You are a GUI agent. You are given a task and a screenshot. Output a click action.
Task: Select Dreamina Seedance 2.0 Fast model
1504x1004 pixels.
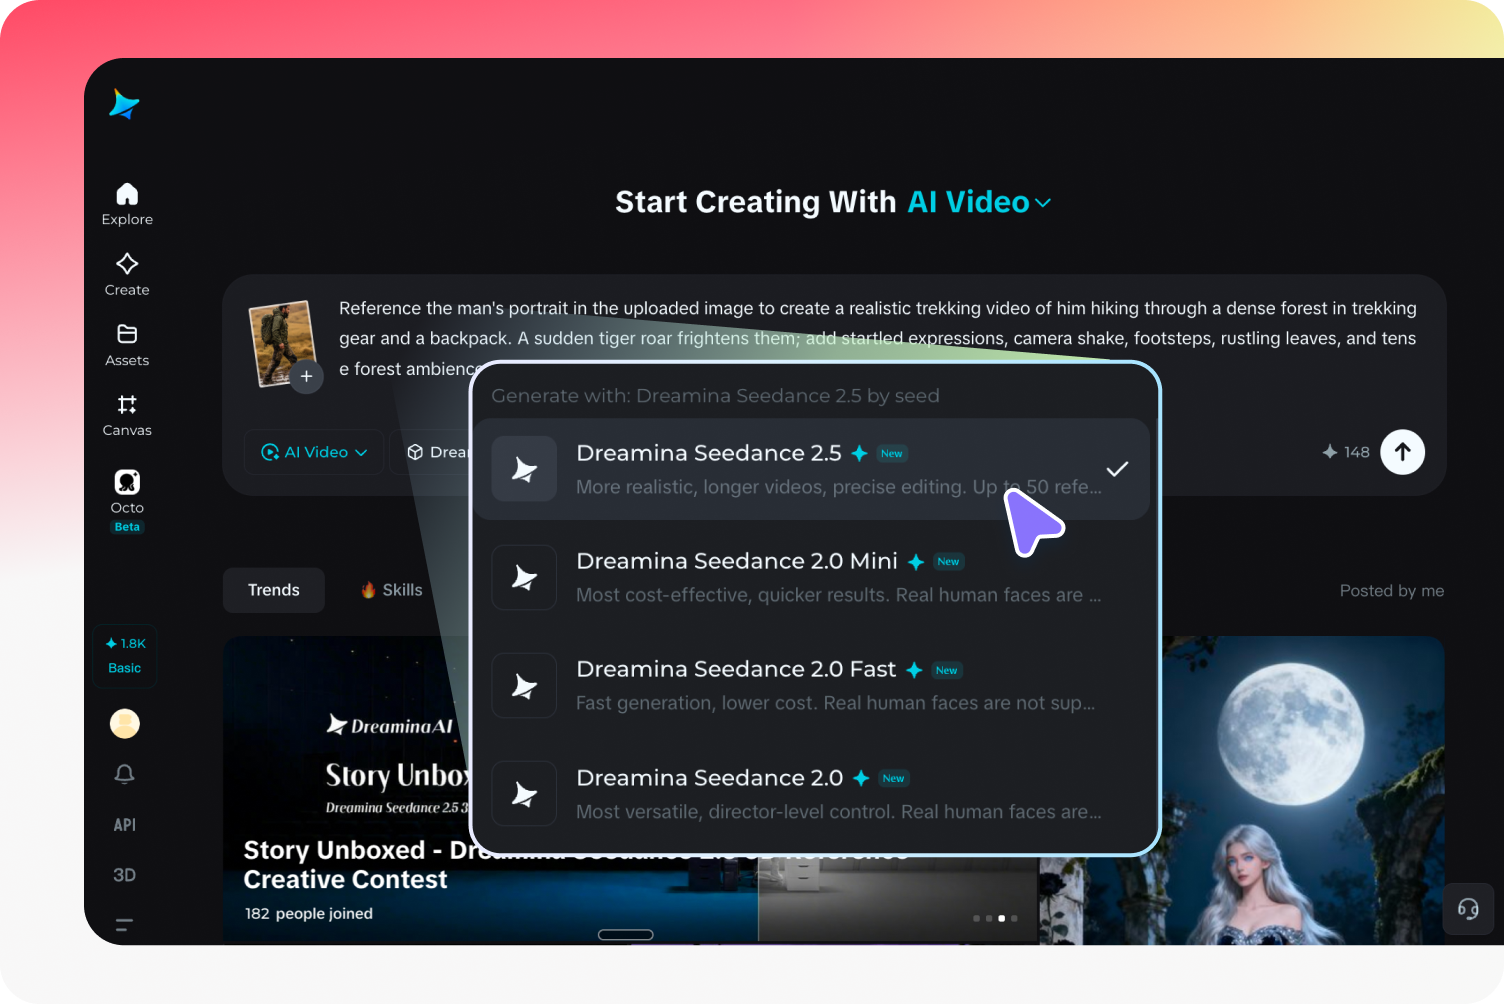coord(811,686)
